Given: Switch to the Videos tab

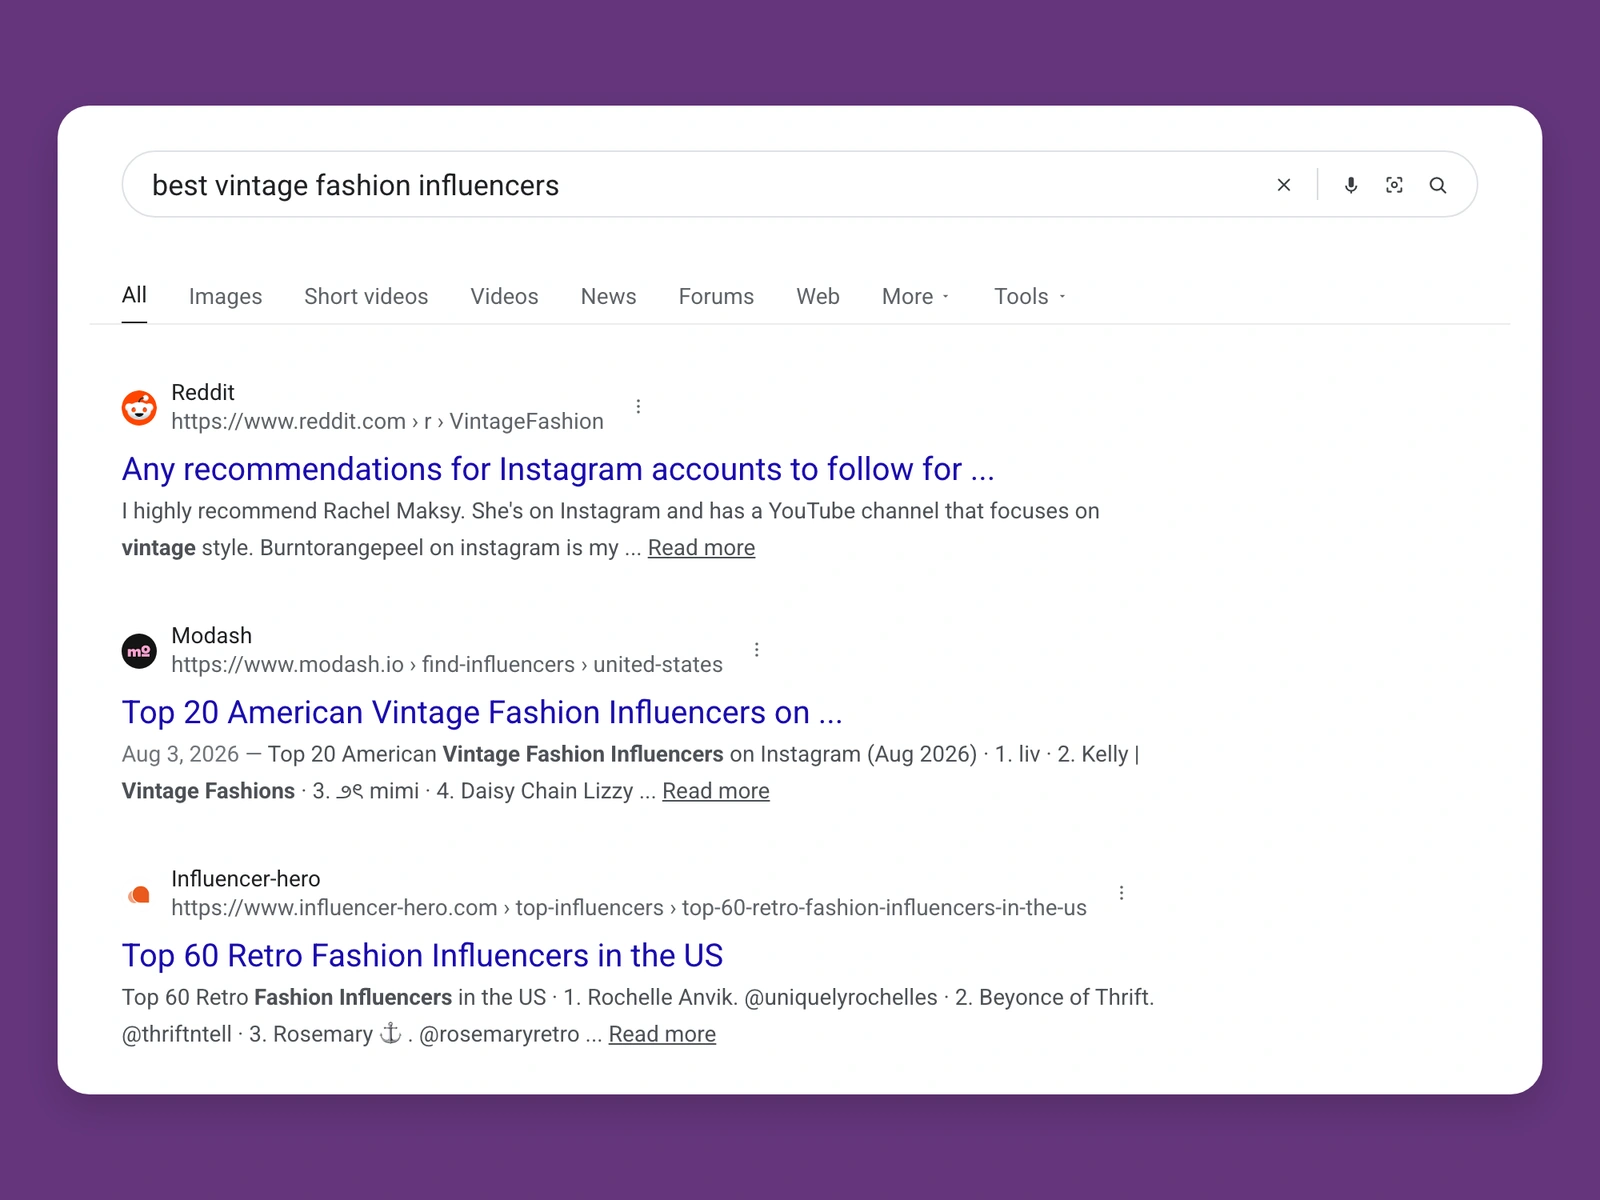Looking at the screenshot, I should click(504, 296).
